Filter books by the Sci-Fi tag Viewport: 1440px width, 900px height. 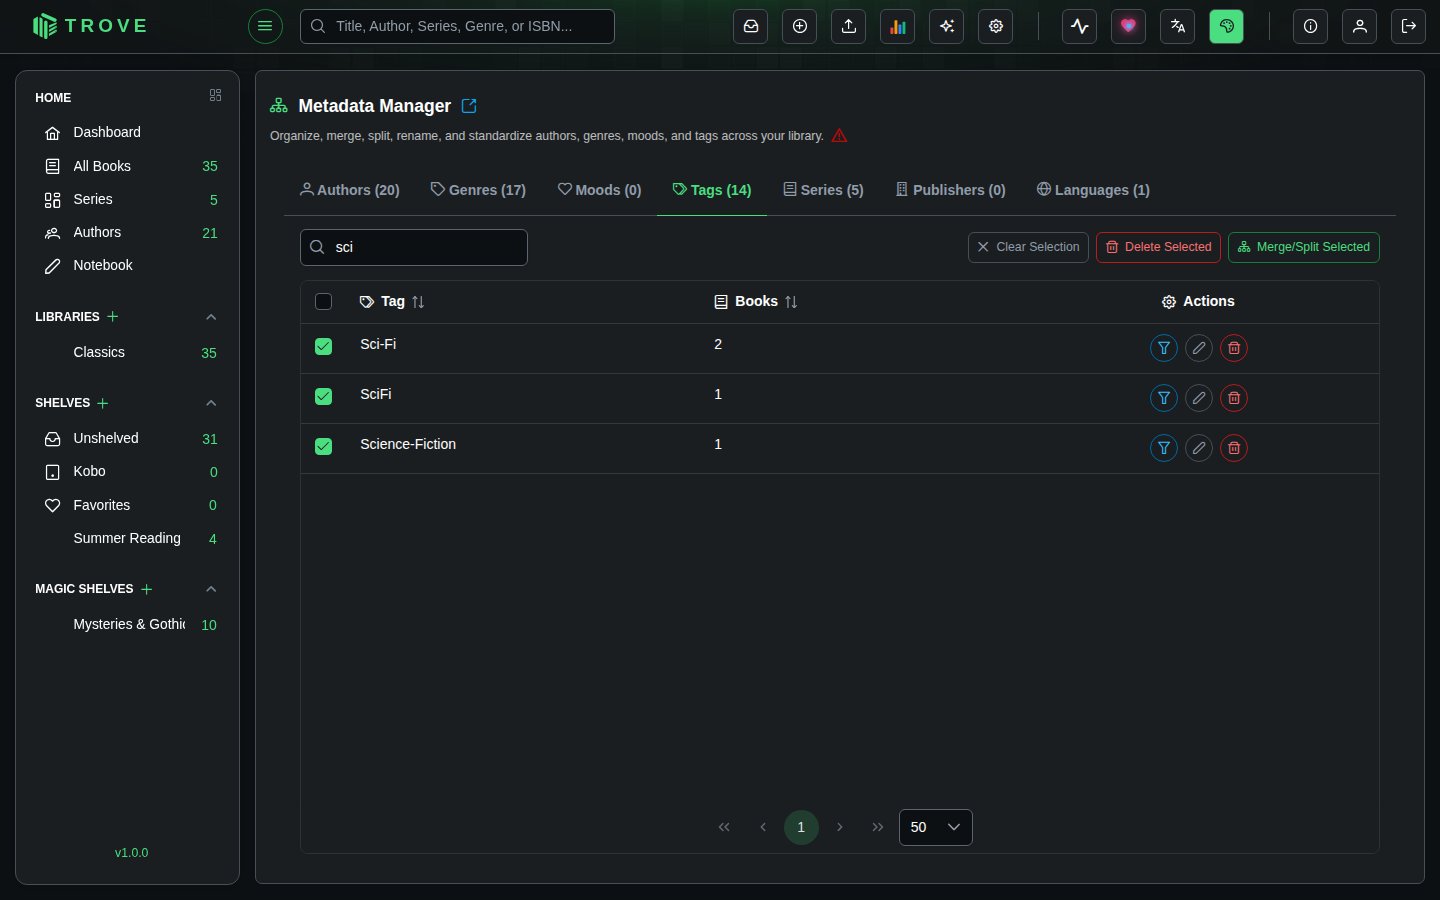pos(1164,348)
